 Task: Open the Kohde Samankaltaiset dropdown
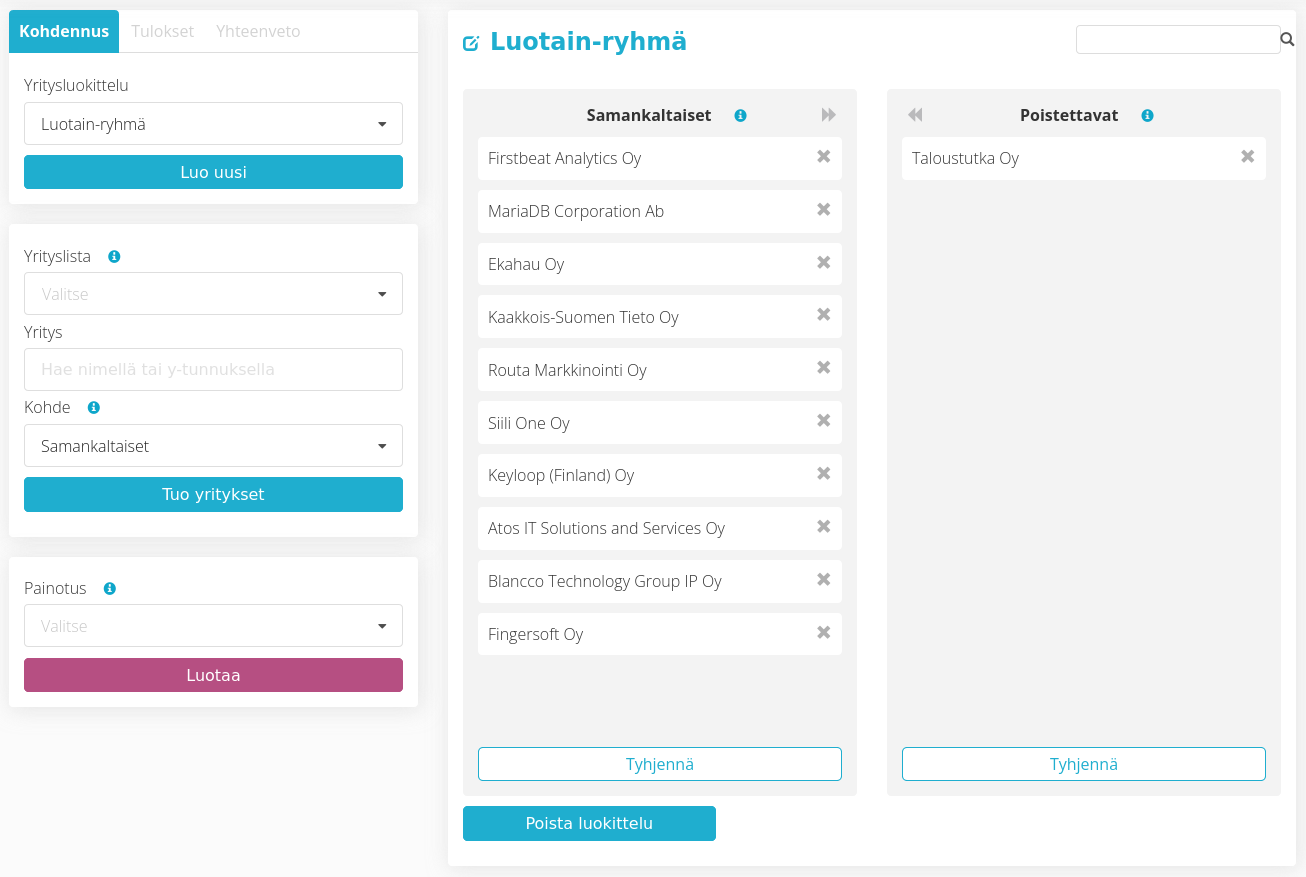pos(213,446)
